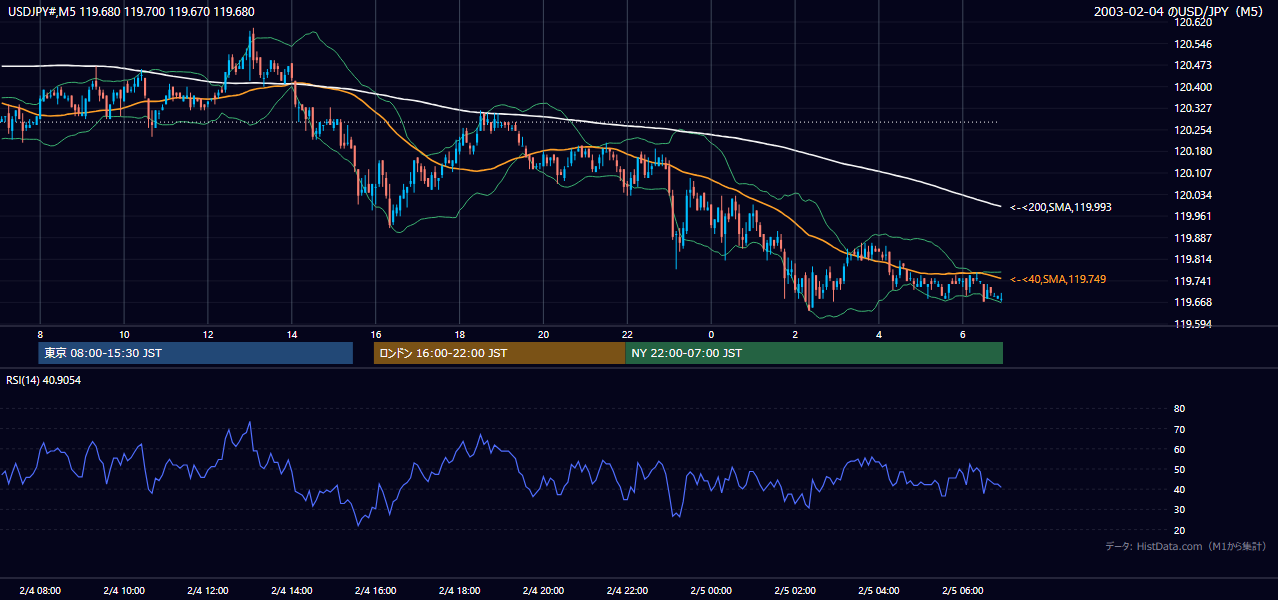Click the データ: HistData.com source credit

pyautogui.click(x=1186, y=546)
